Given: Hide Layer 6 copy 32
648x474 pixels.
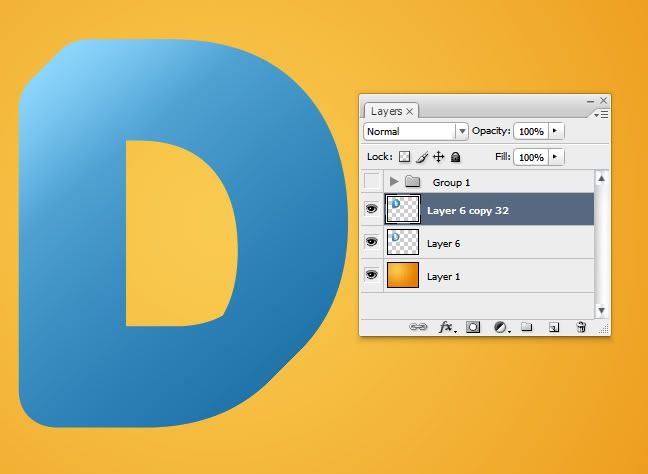Looking at the screenshot, I should (x=371, y=209).
